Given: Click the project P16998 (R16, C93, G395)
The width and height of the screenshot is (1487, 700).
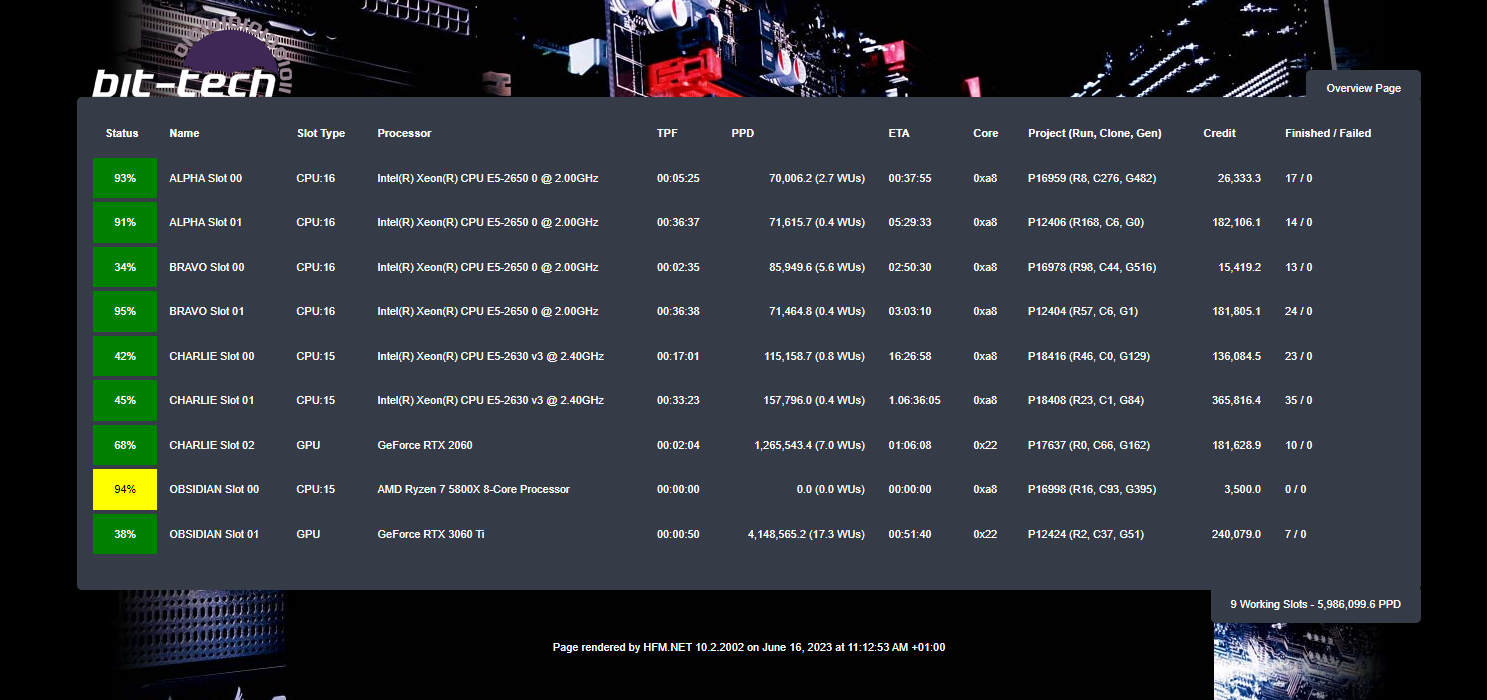Looking at the screenshot, I should (x=1092, y=489).
